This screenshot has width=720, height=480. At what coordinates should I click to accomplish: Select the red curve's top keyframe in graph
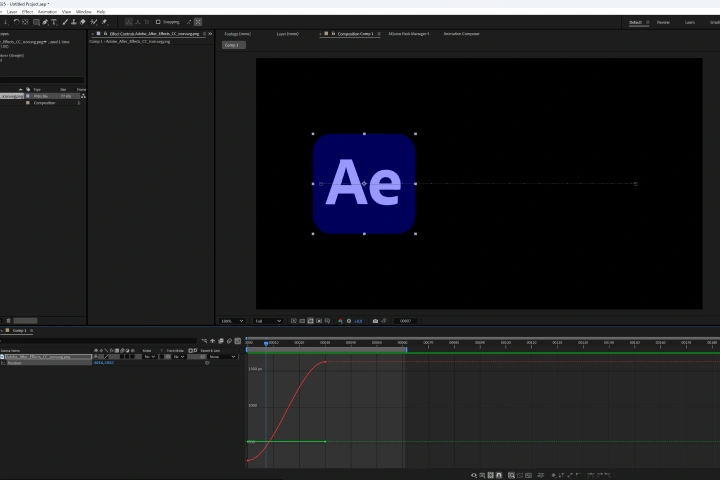326,362
